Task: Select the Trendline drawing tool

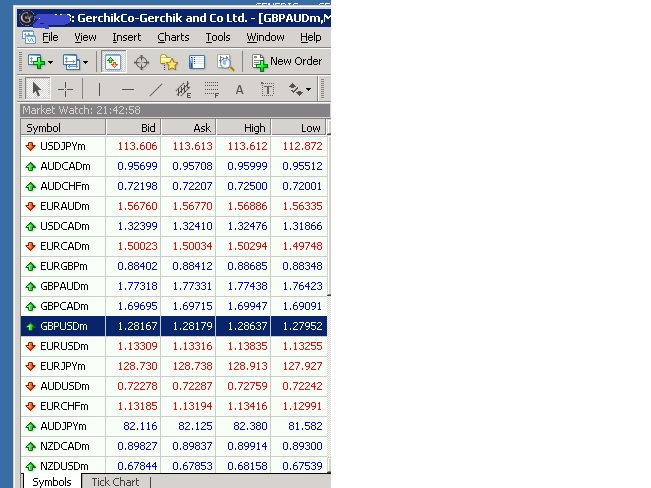Action: point(156,89)
